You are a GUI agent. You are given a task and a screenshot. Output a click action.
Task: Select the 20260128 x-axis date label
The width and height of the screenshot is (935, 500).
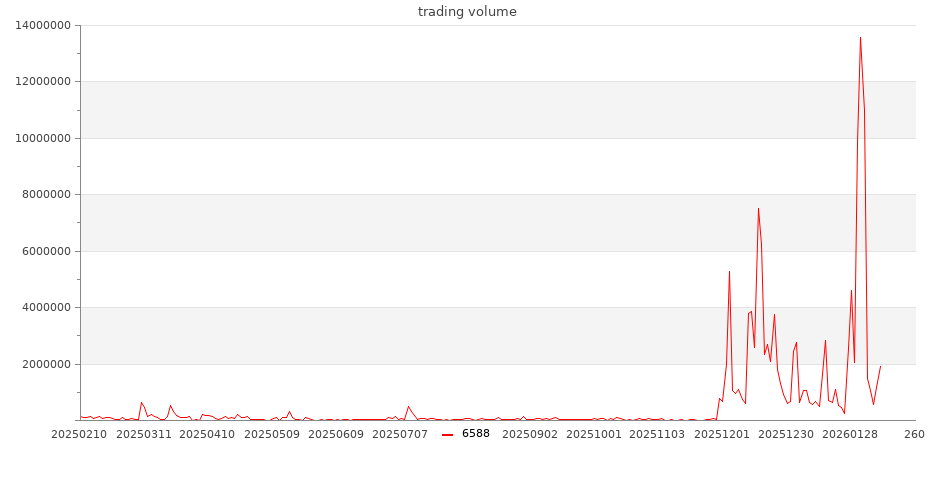click(850, 434)
